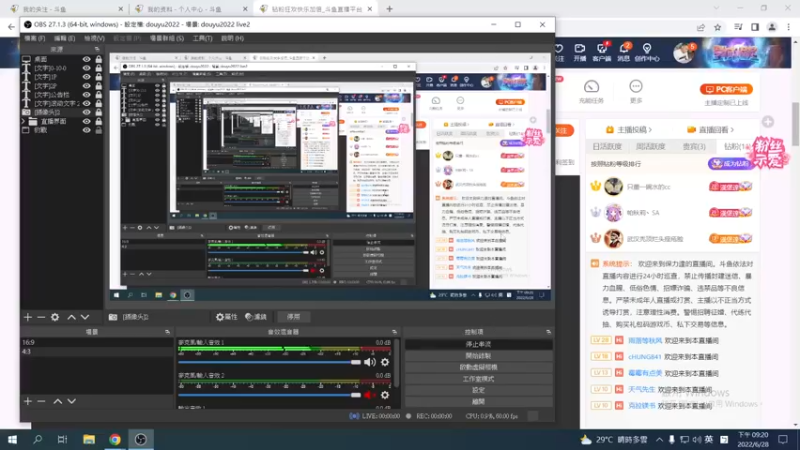Open settings gear for second audio channel
This screenshot has height=450, width=800.
click(x=385, y=395)
